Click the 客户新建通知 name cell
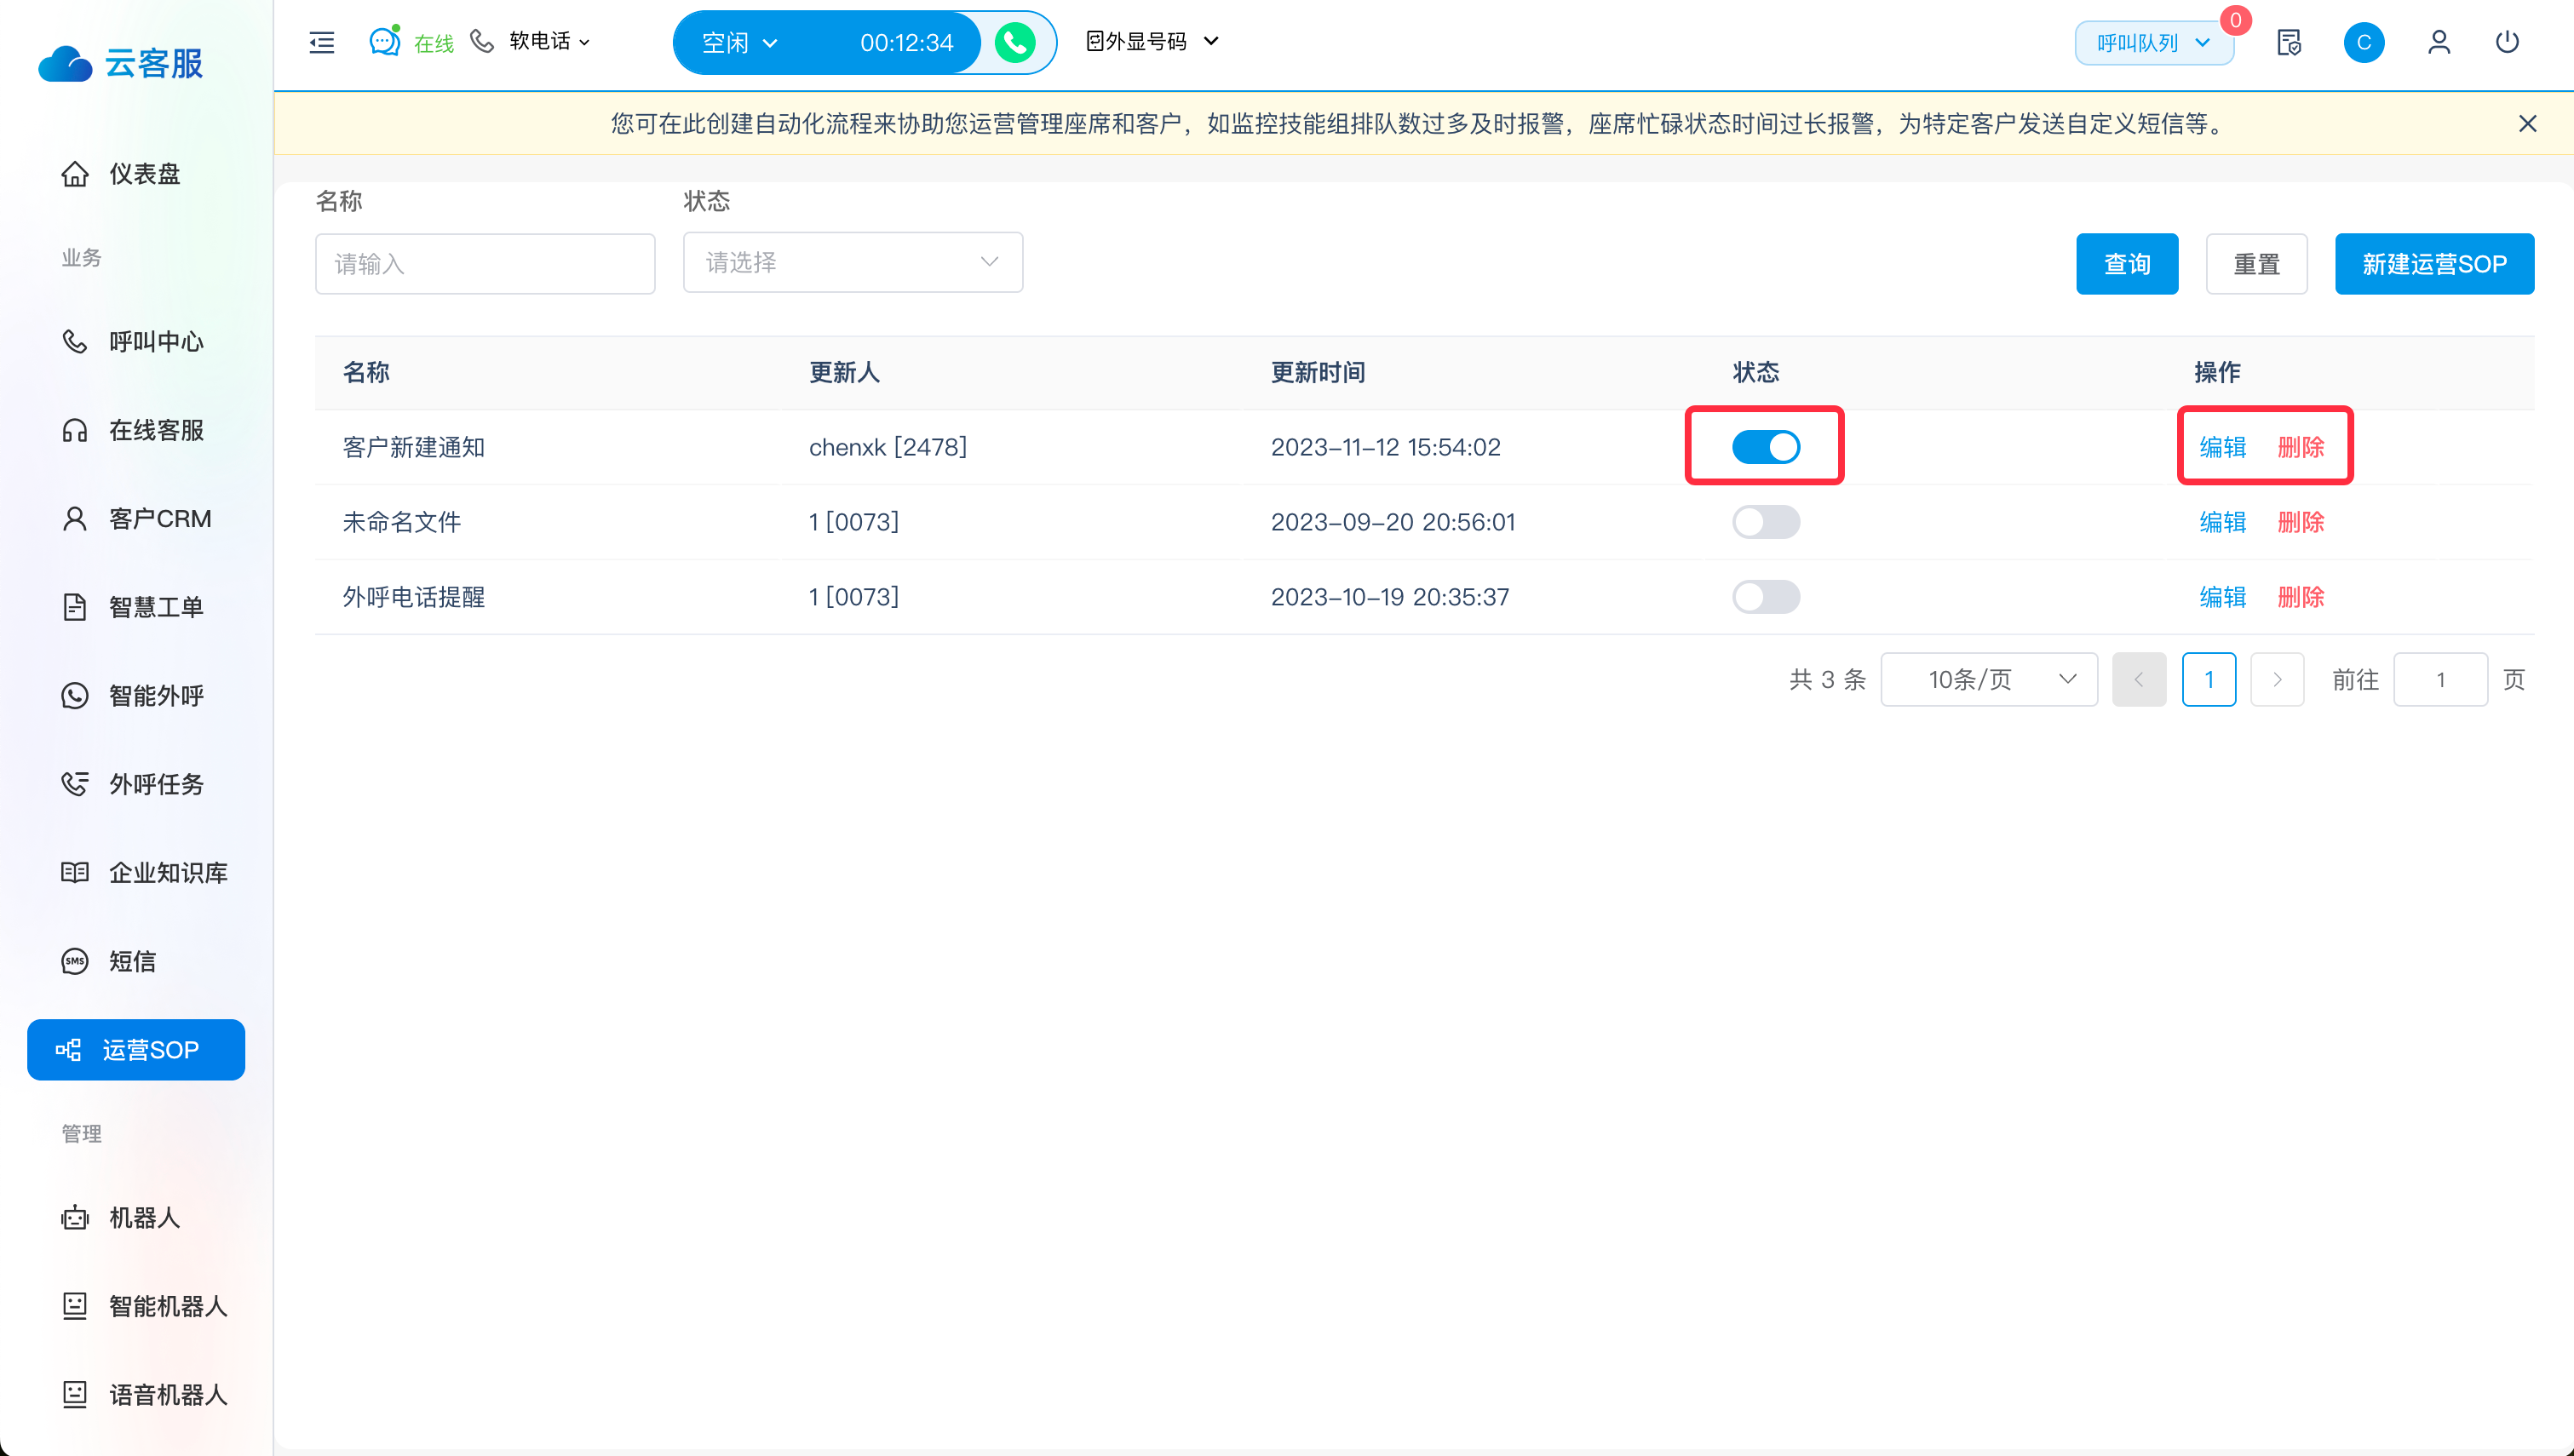This screenshot has width=2574, height=1456. pos(413,447)
